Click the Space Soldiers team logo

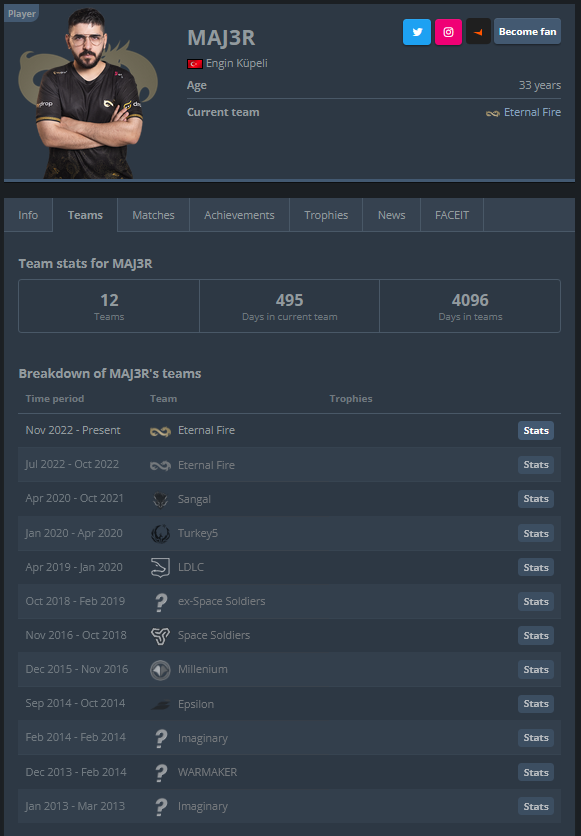point(160,636)
